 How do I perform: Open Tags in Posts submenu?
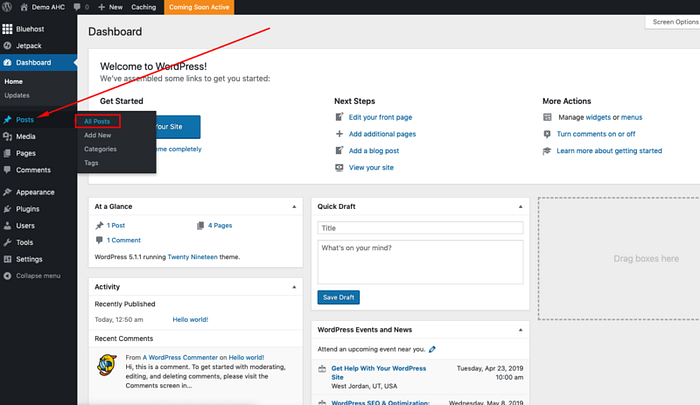(91, 163)
